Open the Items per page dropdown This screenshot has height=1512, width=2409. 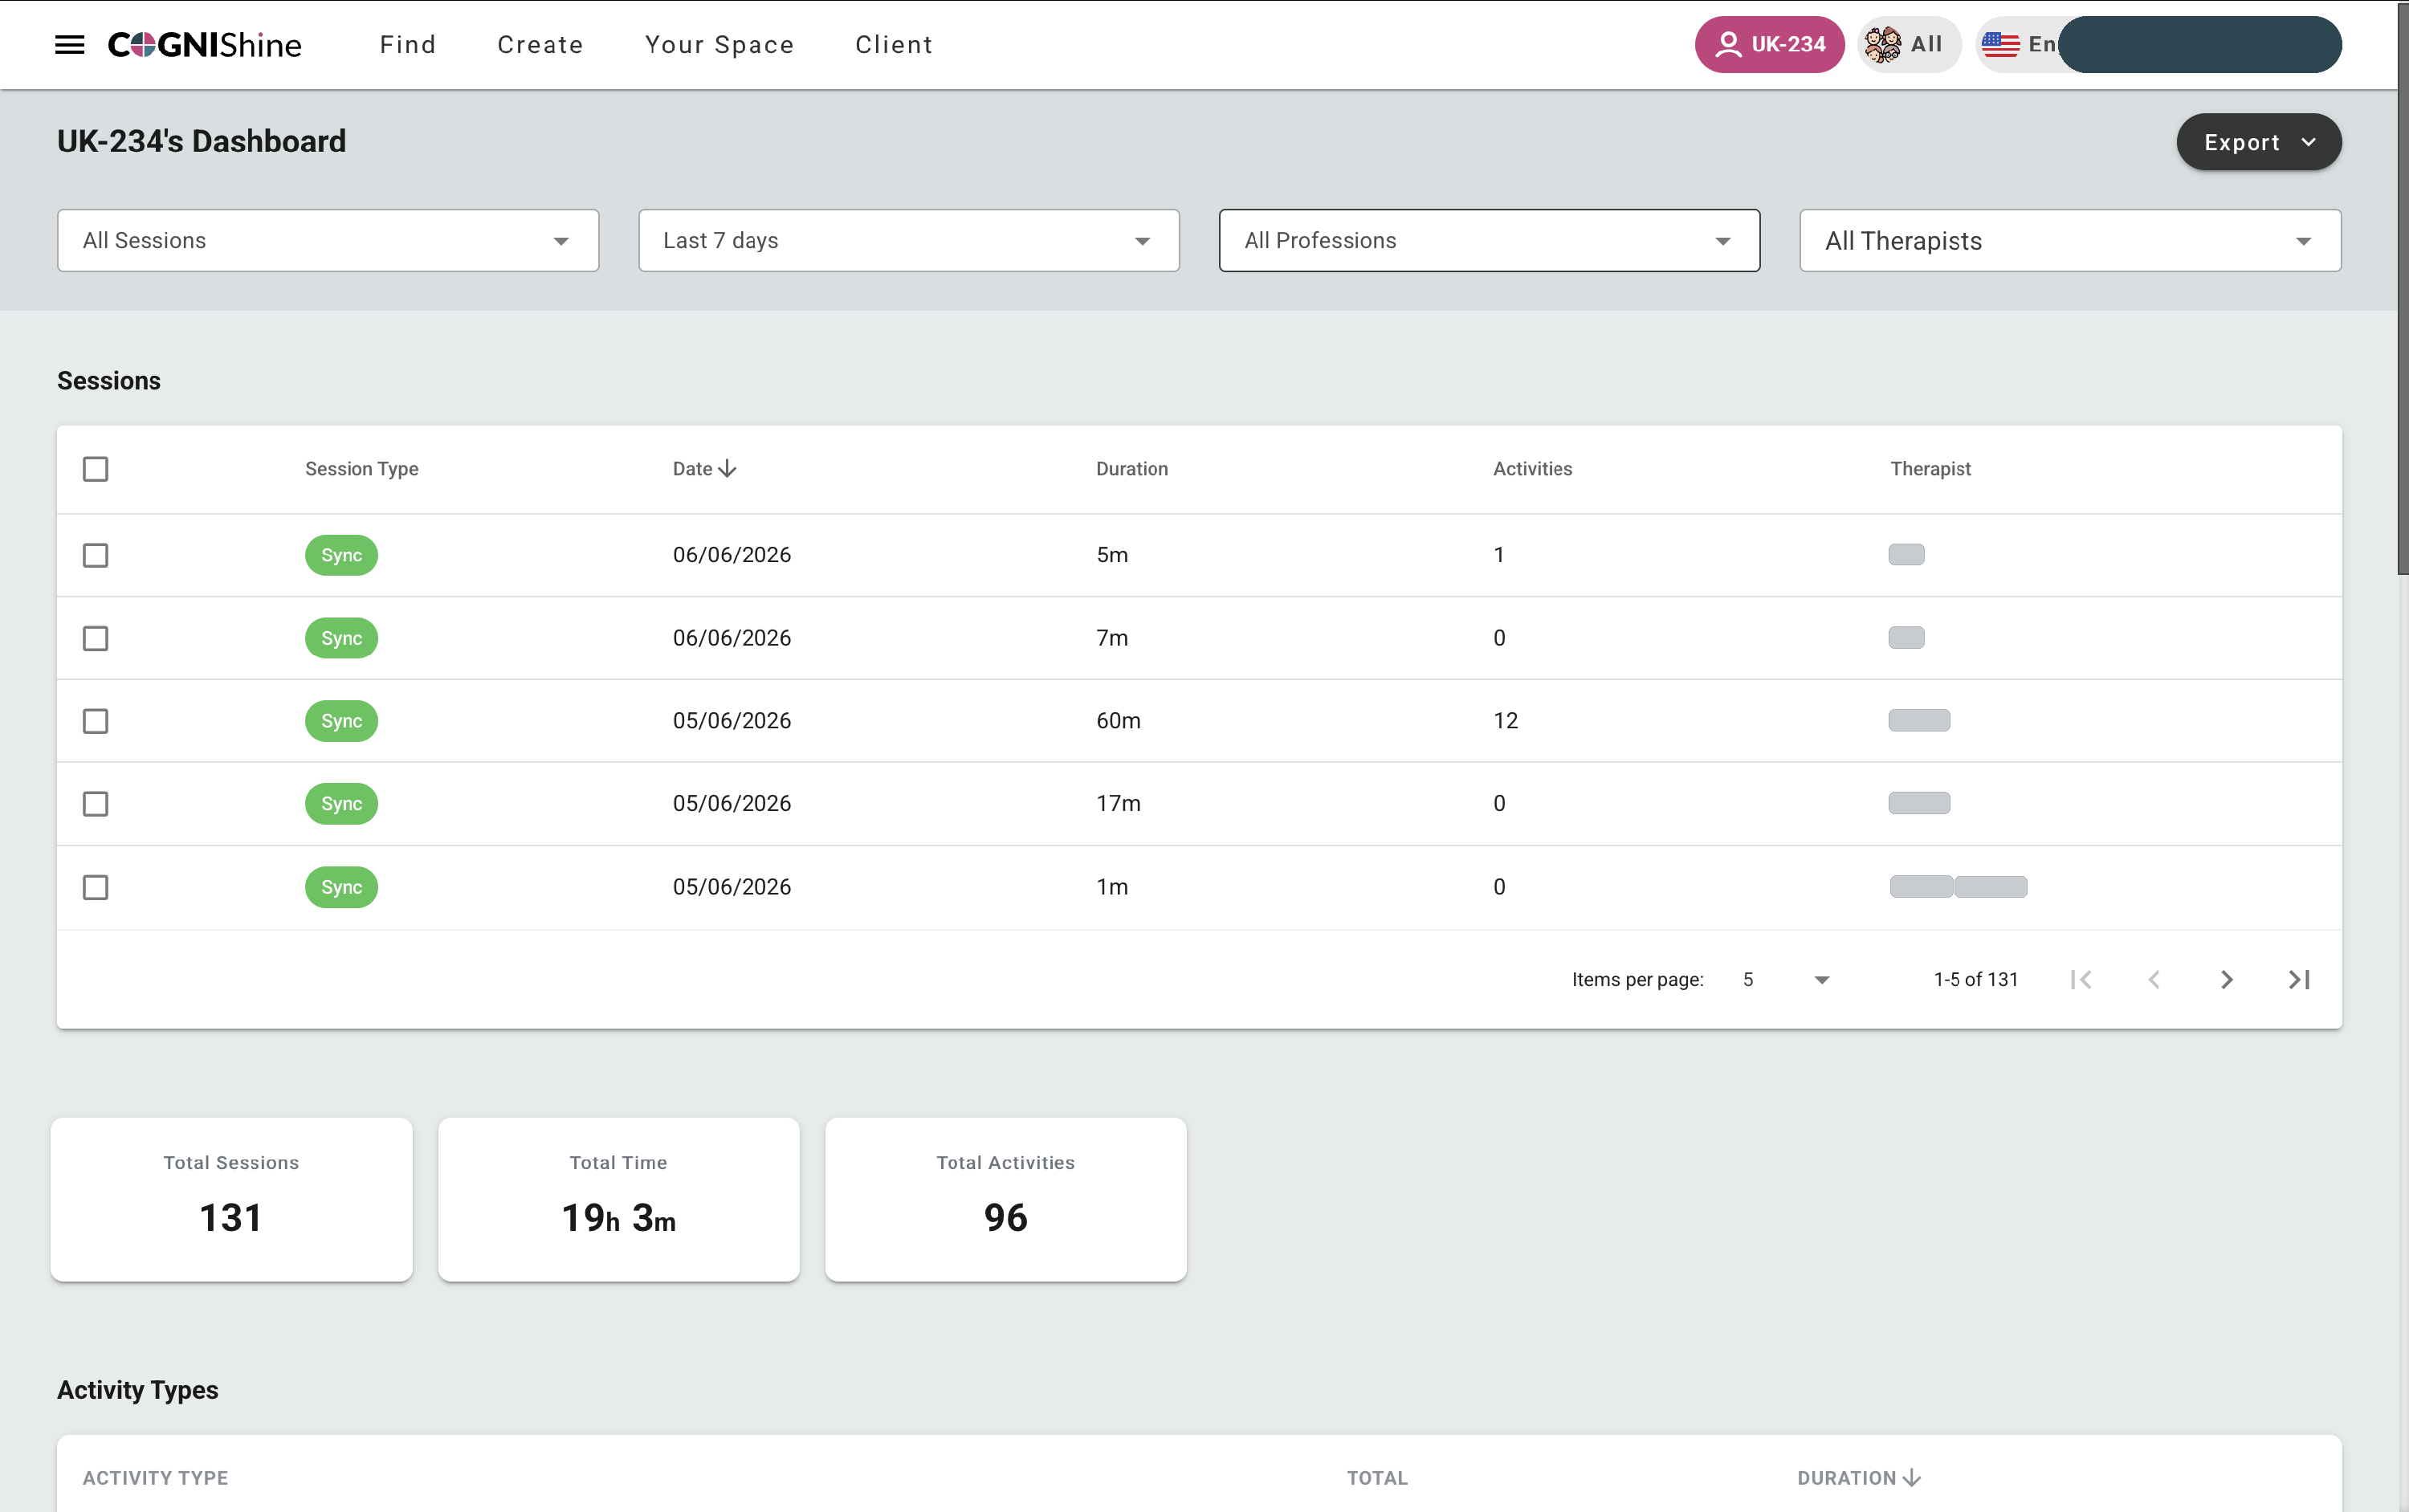click(1786, 980)
